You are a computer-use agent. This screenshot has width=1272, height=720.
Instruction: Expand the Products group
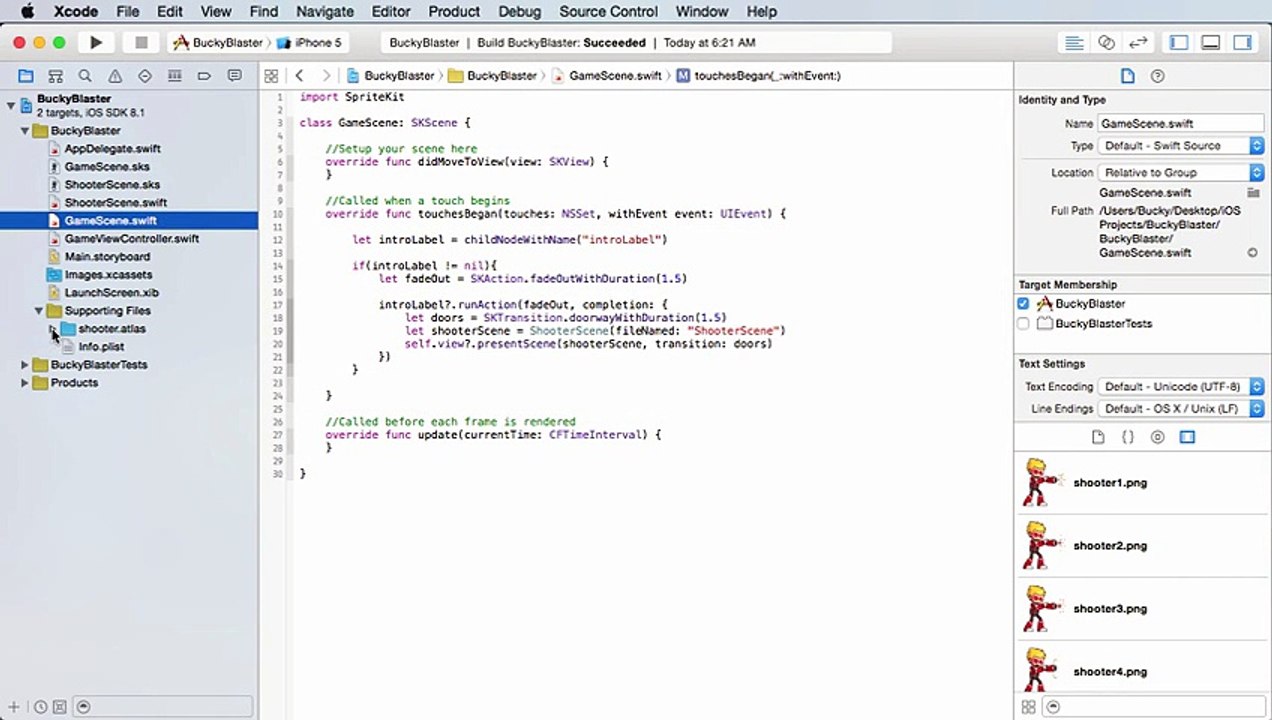point(25,383)
